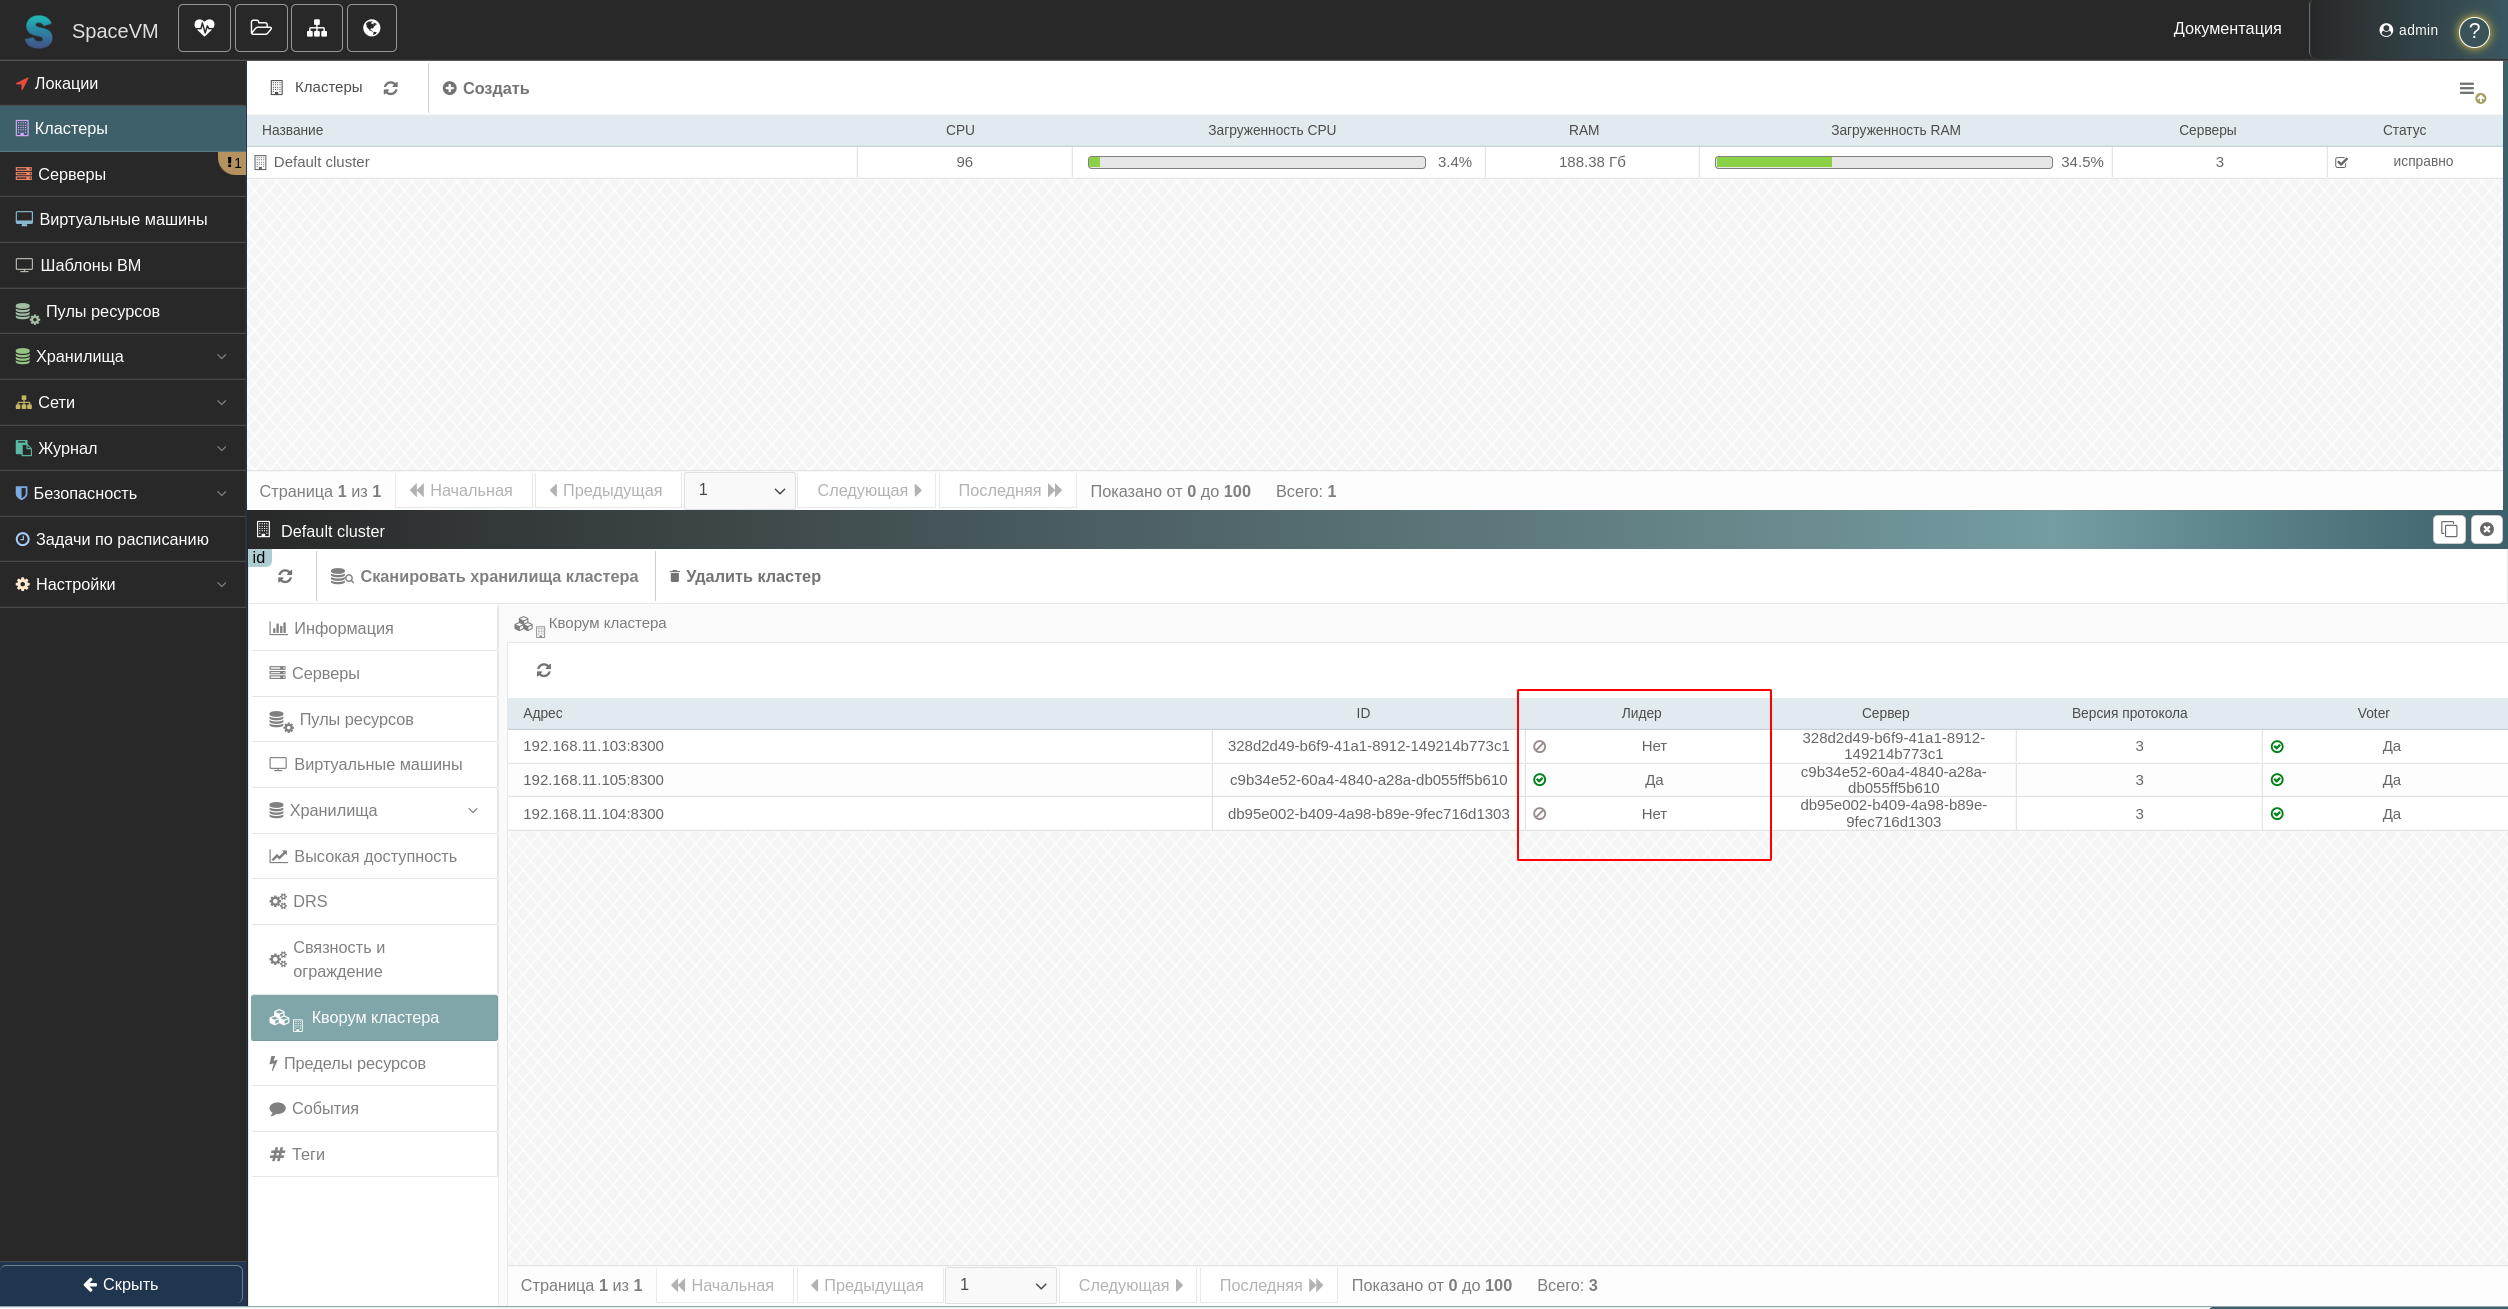Image resolution: width=2508 pixels, height=1309 pixels.
Task: Click green leader check for 192.168.11.105
Action: (x=1540, y=780)
